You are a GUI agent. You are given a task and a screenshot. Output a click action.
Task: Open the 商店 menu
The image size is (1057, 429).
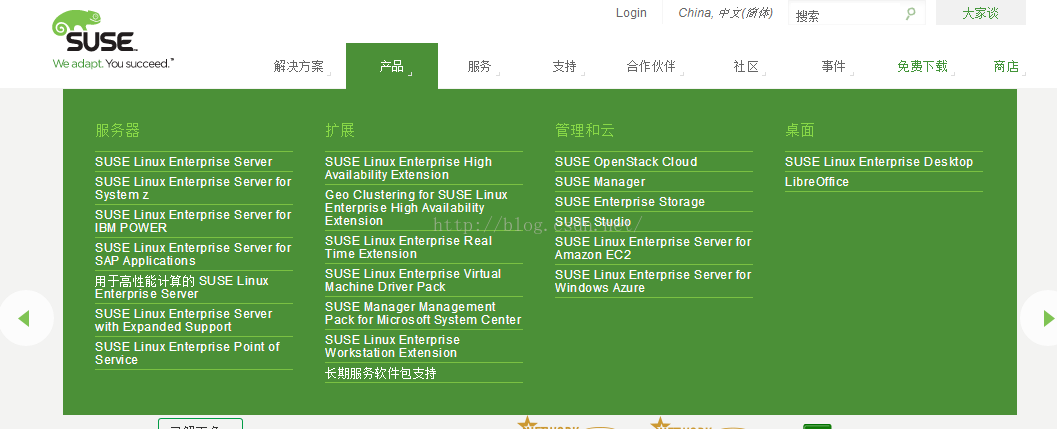point(1006,66)
